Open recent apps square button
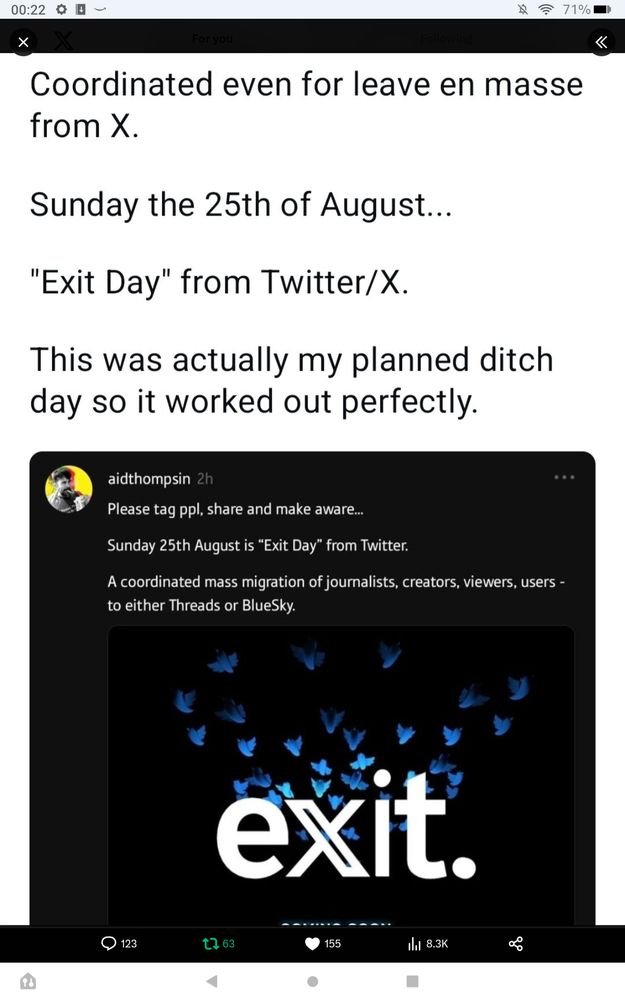This screenshot has height=1000, width=625. 412,981
